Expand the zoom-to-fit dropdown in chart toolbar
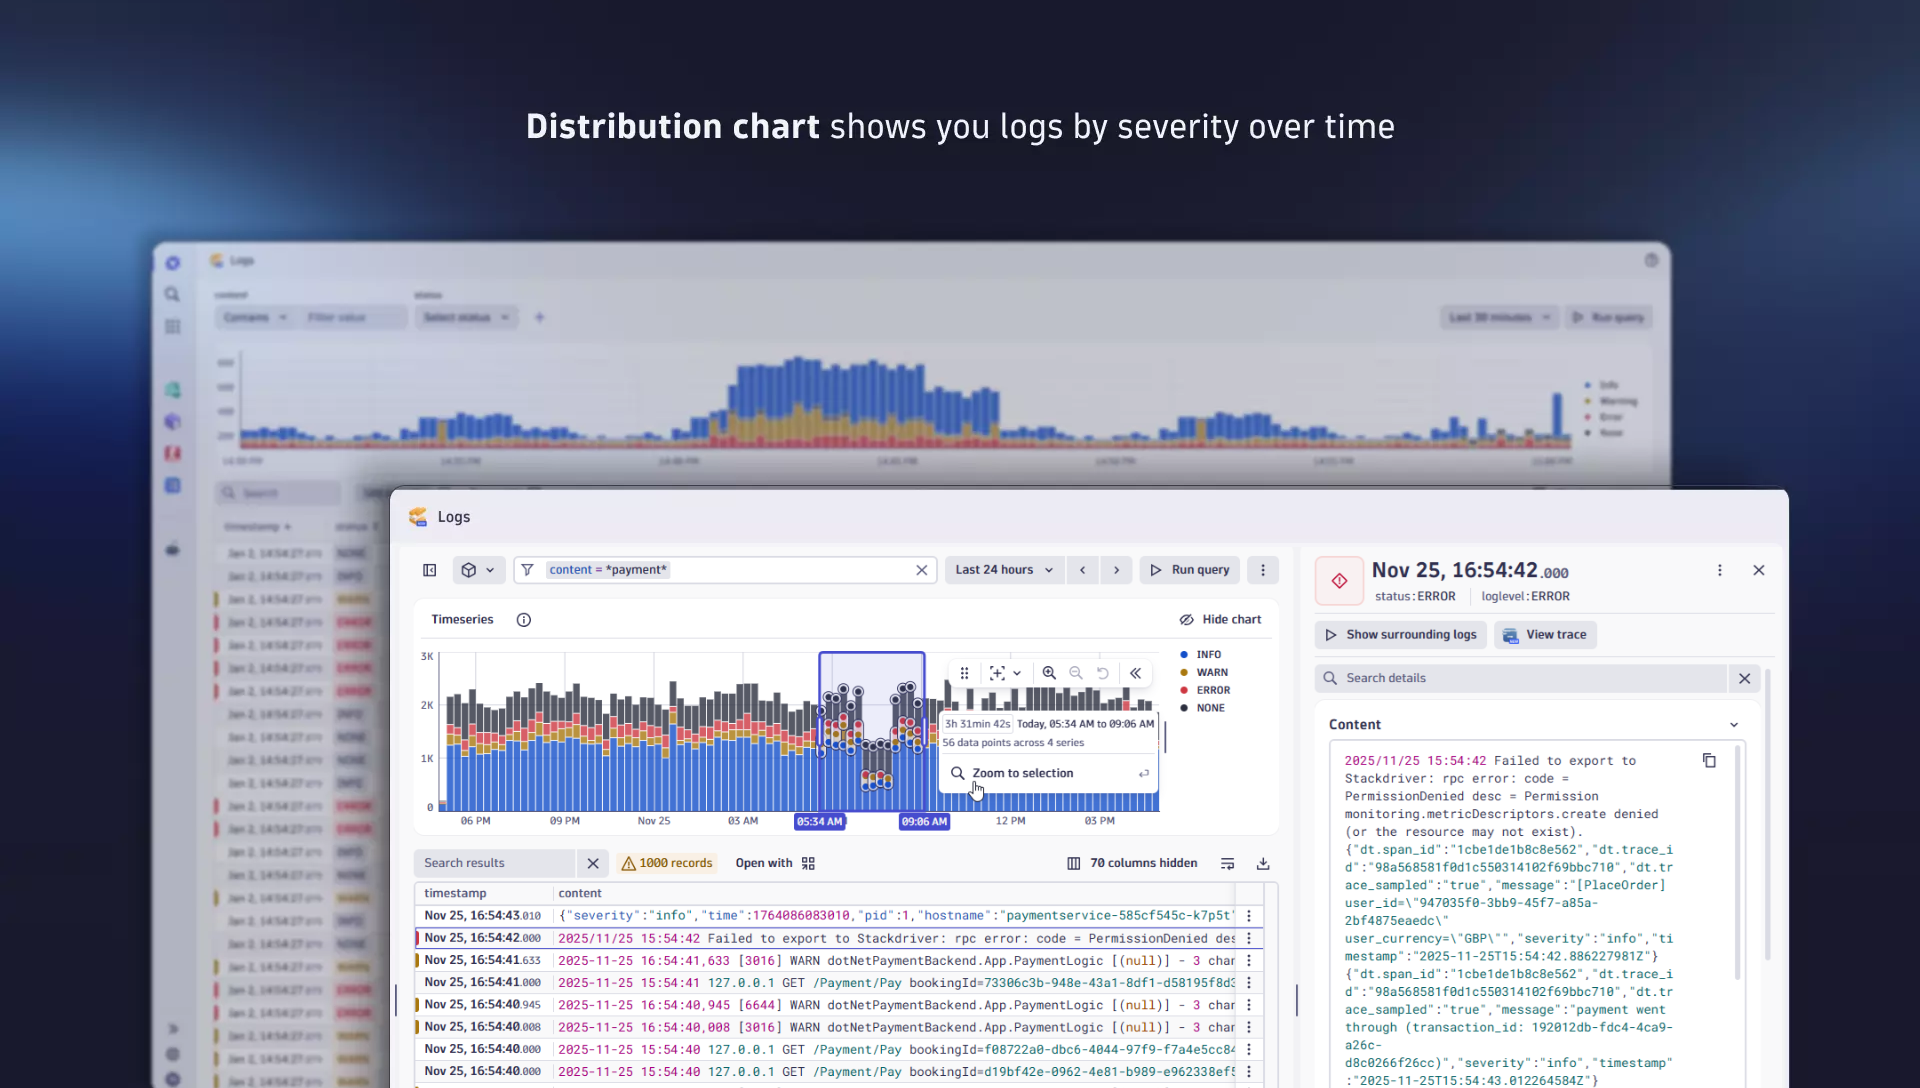1920x1088 pixels. click(x=1018, y=673)
